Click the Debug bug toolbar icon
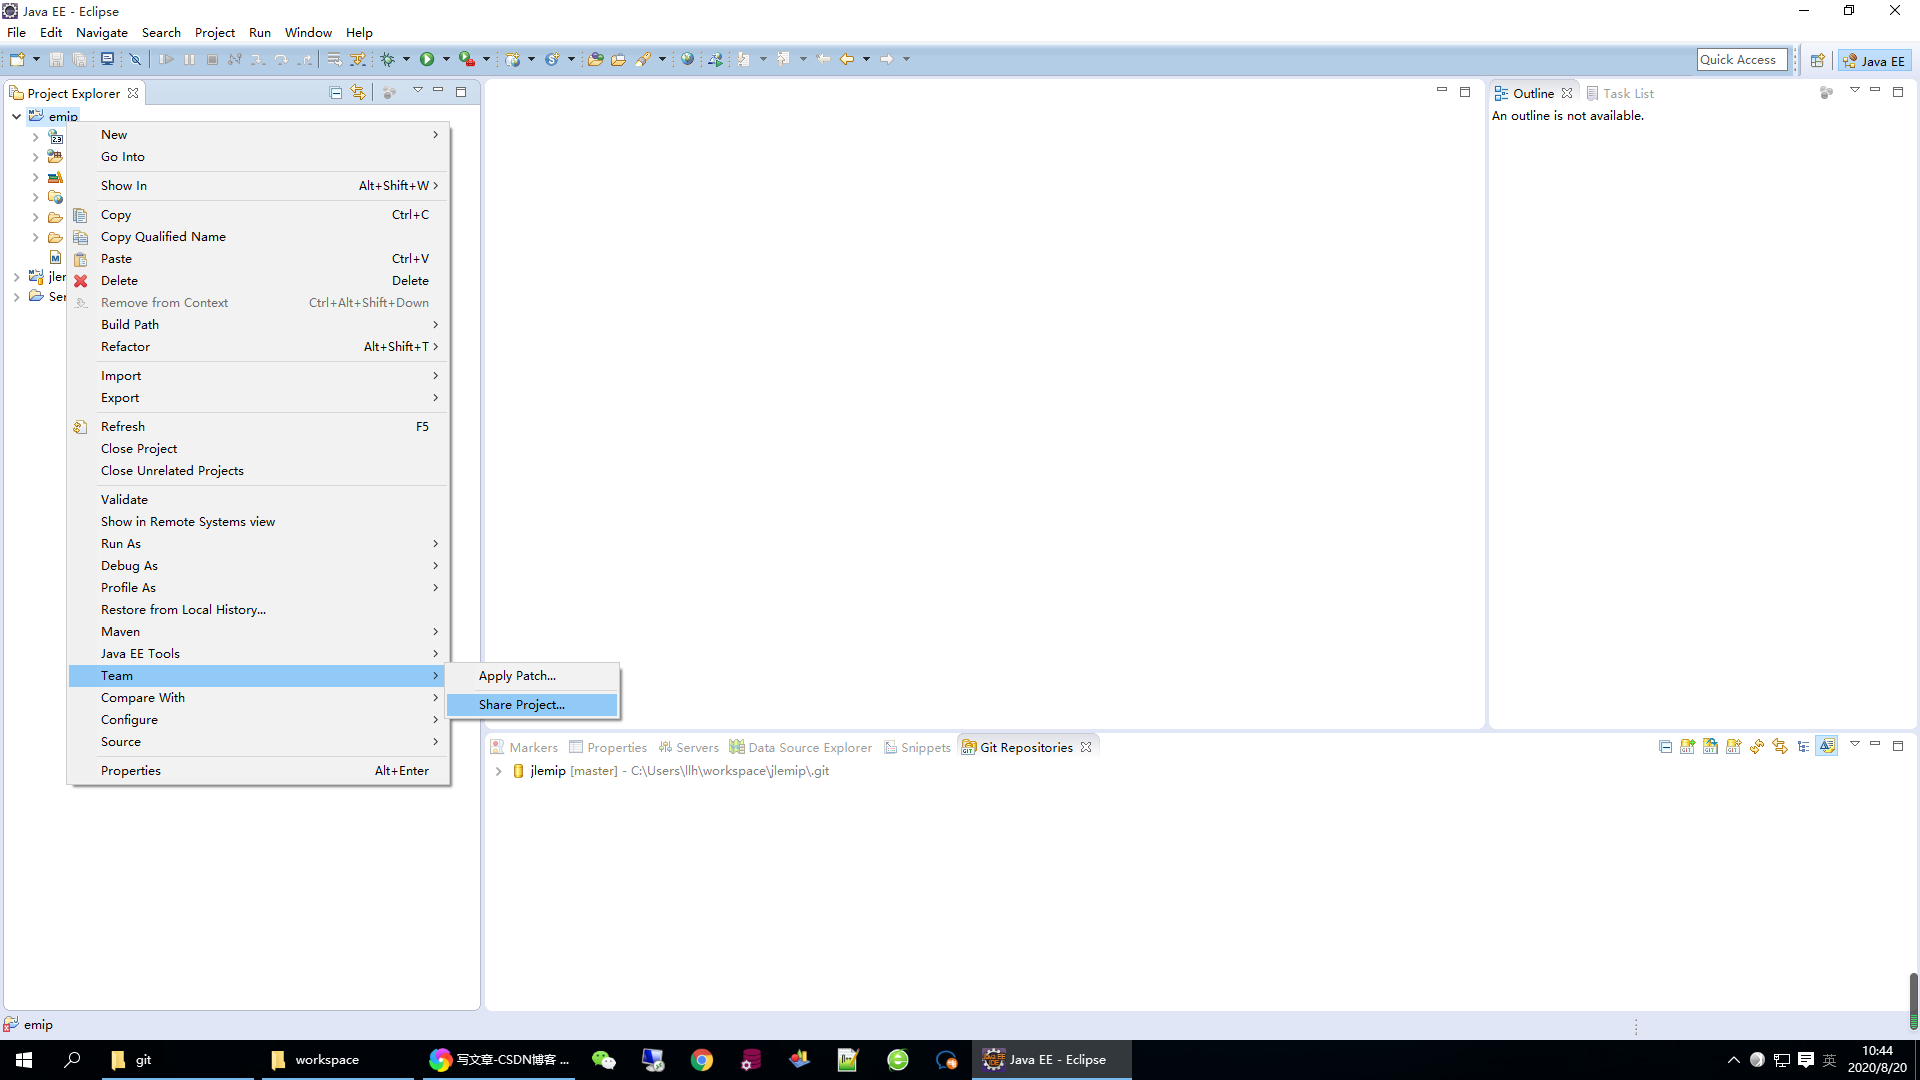 (x=388, y=59)
